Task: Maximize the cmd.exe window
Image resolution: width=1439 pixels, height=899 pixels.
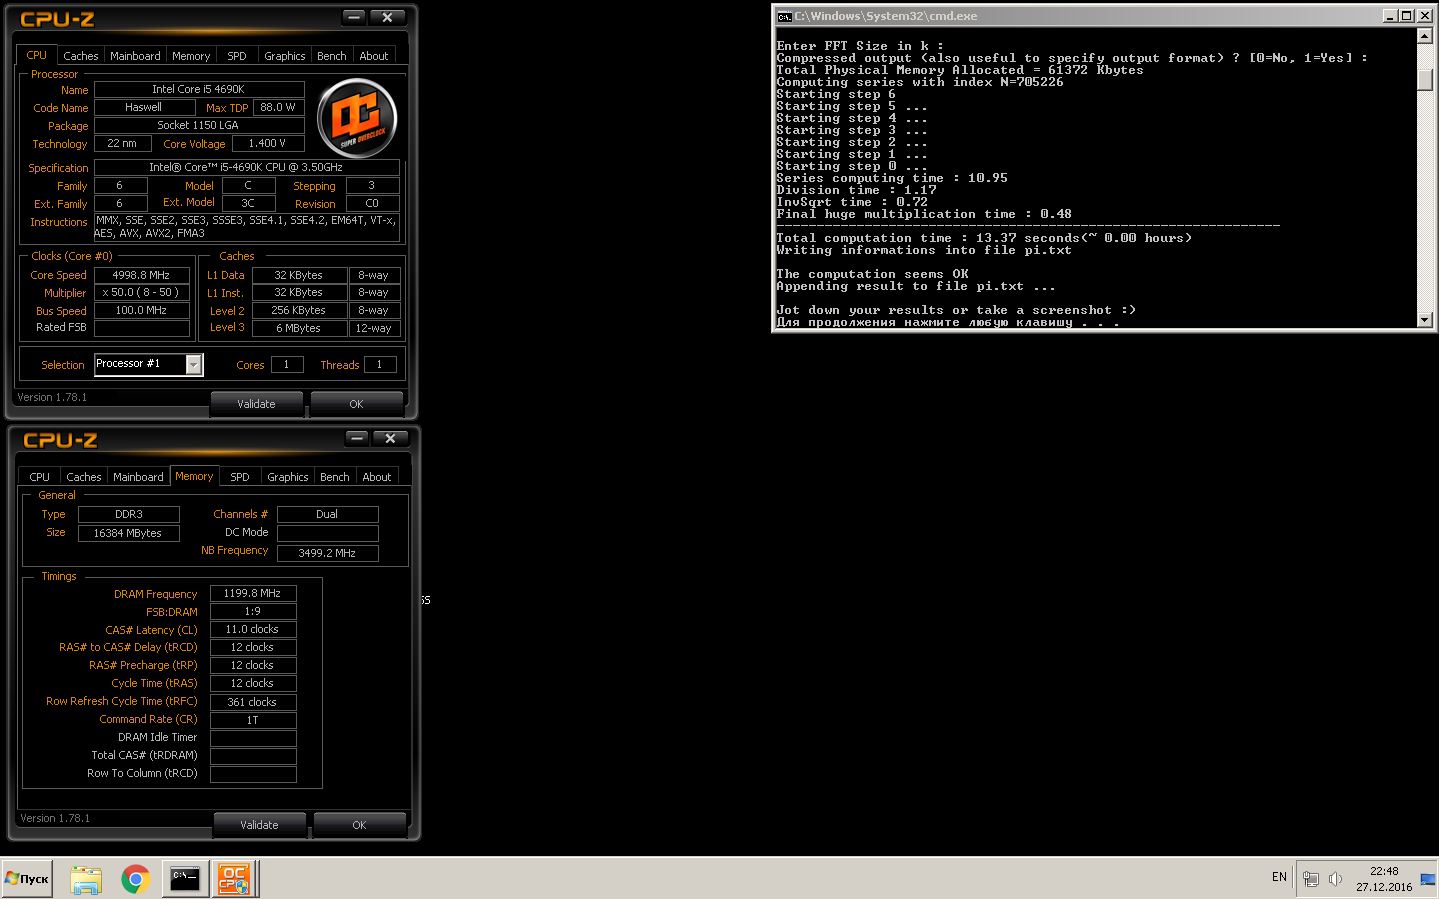Action: 1406,16
